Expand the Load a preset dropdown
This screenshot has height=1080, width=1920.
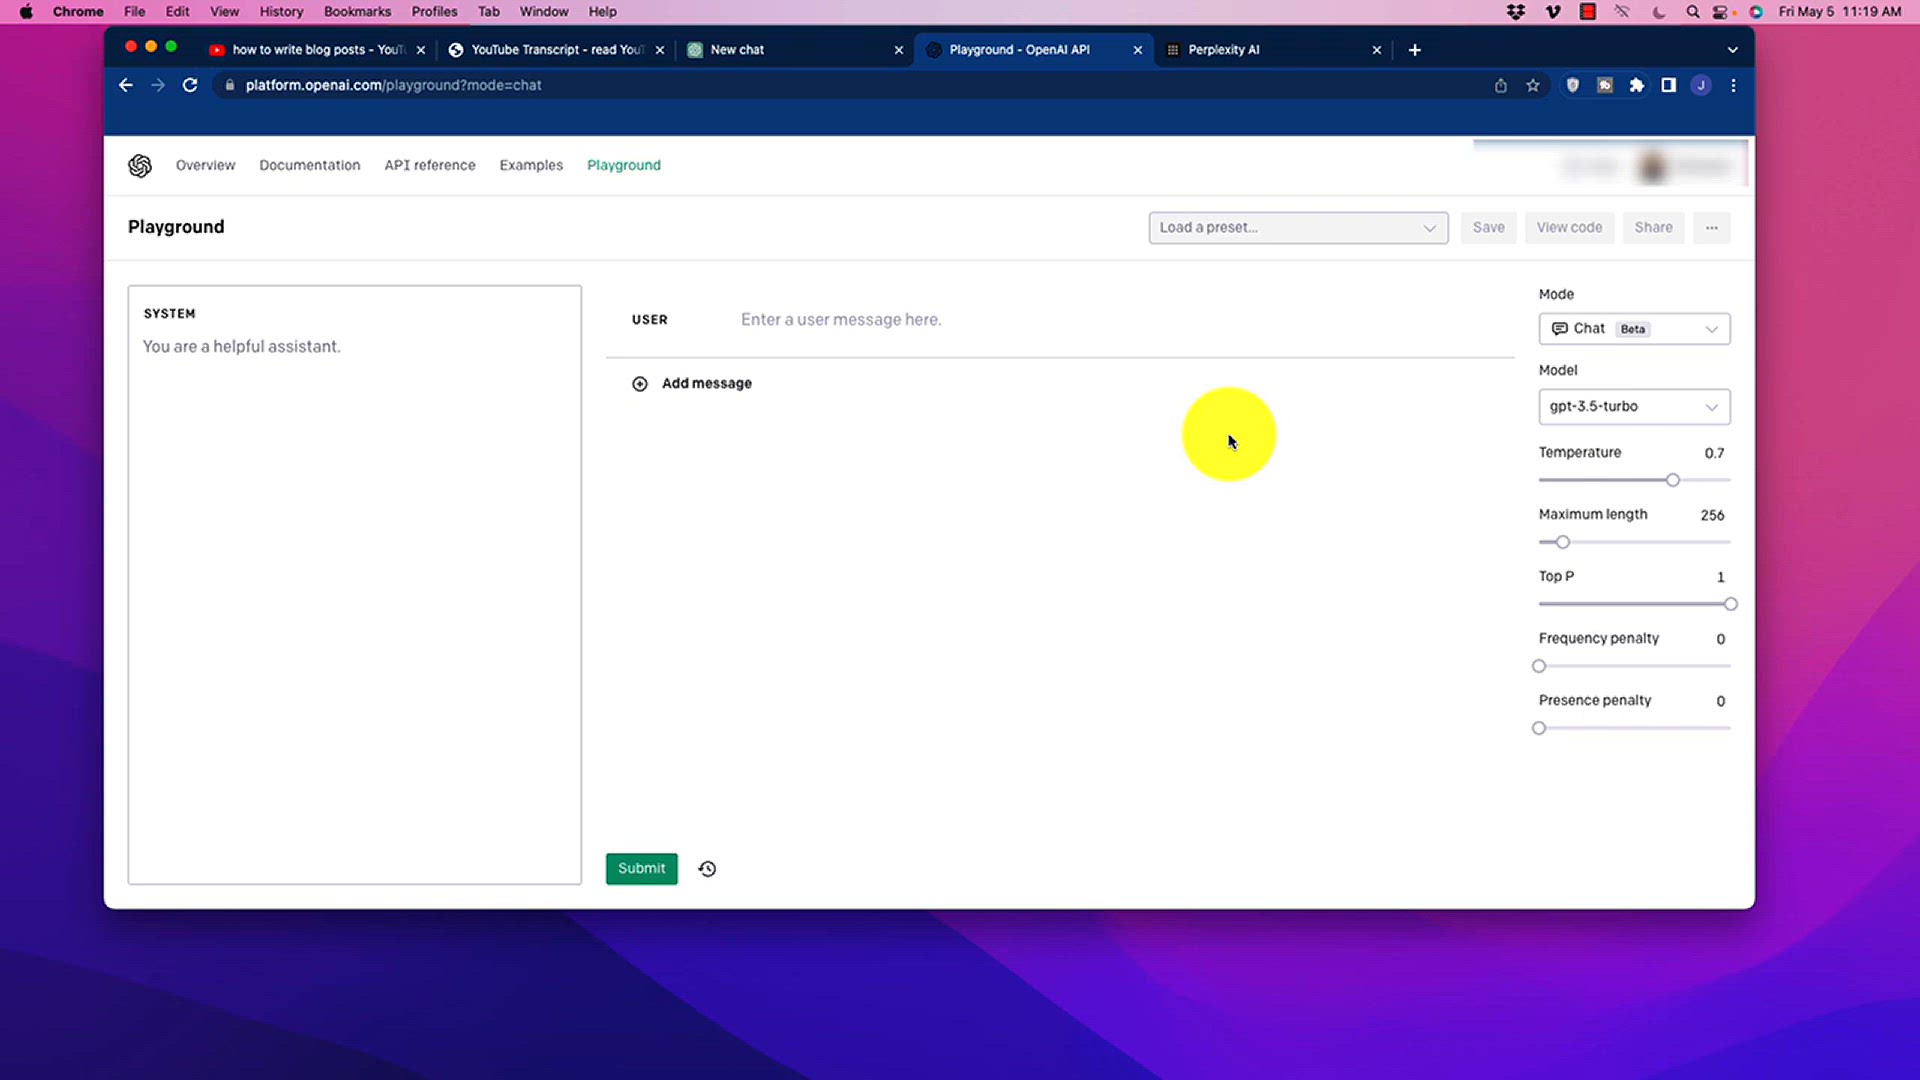(x=1297, y=228)
